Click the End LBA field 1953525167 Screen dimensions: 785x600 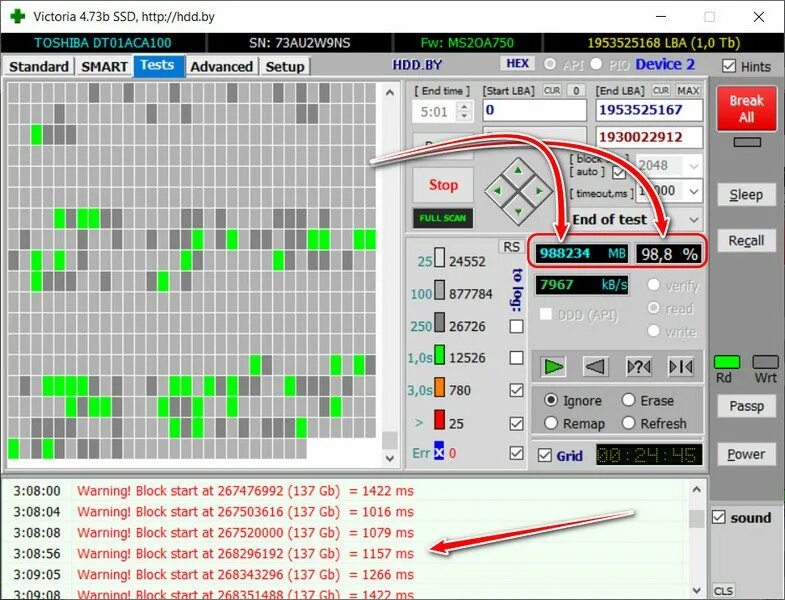coord(649,110)
